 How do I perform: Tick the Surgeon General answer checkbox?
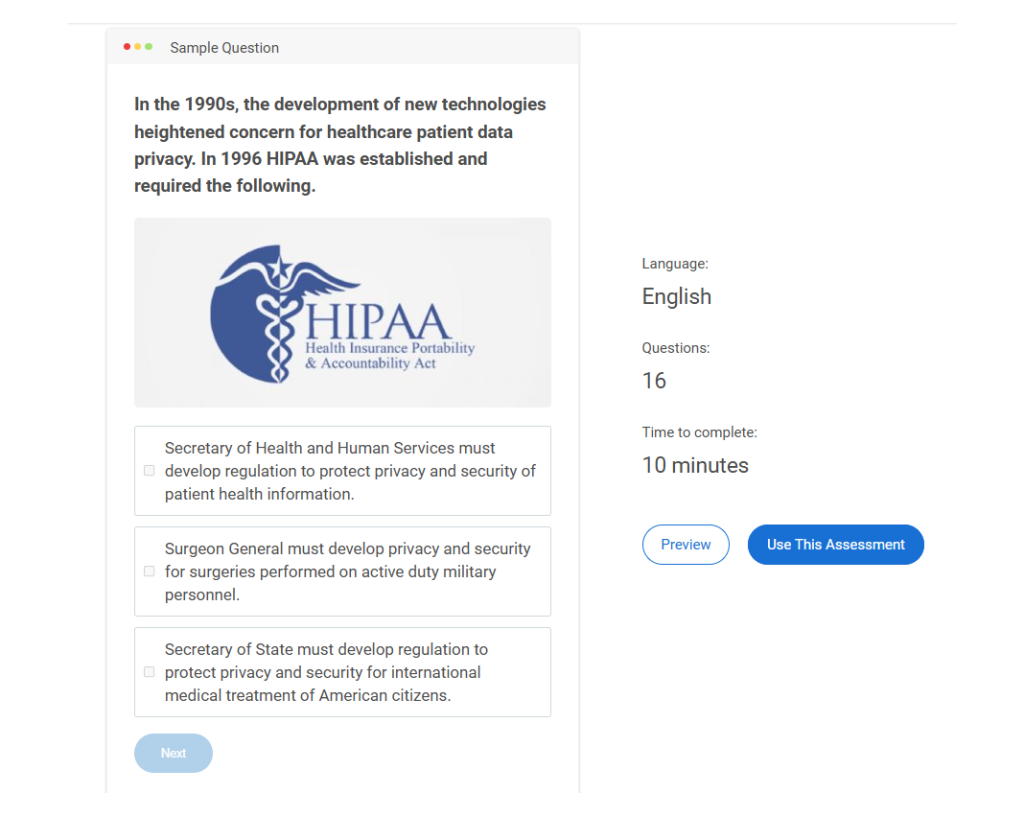pos(149,572)
